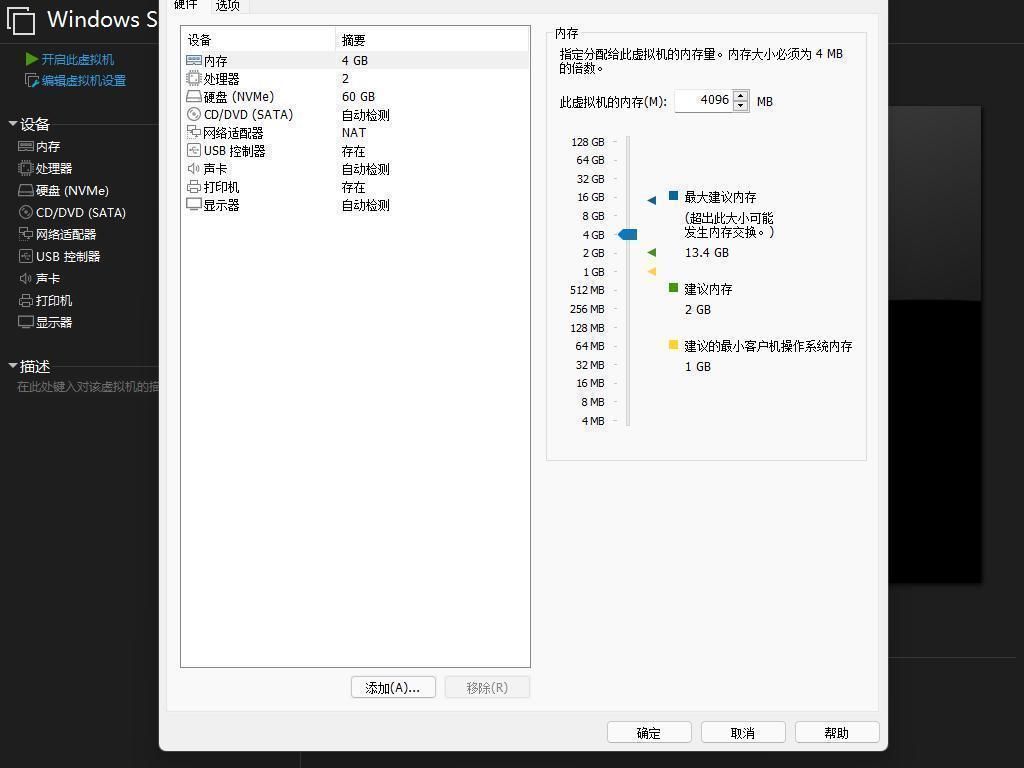Decrease memory with the down stepper arrow
The height and width of the screenshot is (768, 1024).
(x=741, y=106)
